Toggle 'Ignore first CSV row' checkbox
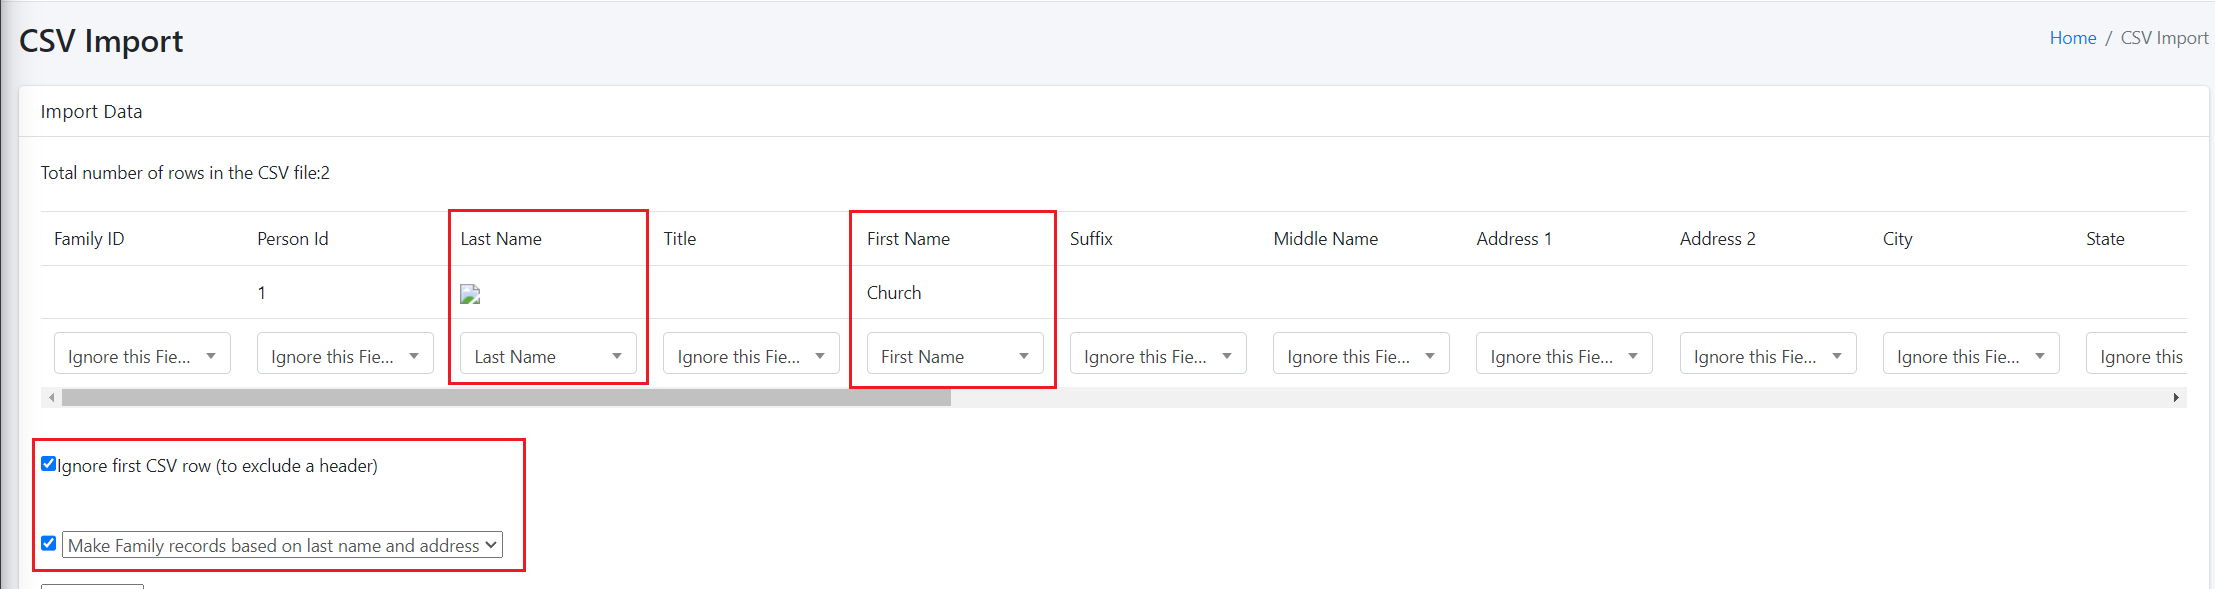Image resolution: width=2215 pixels, height=589 pixels. point(48,464)
